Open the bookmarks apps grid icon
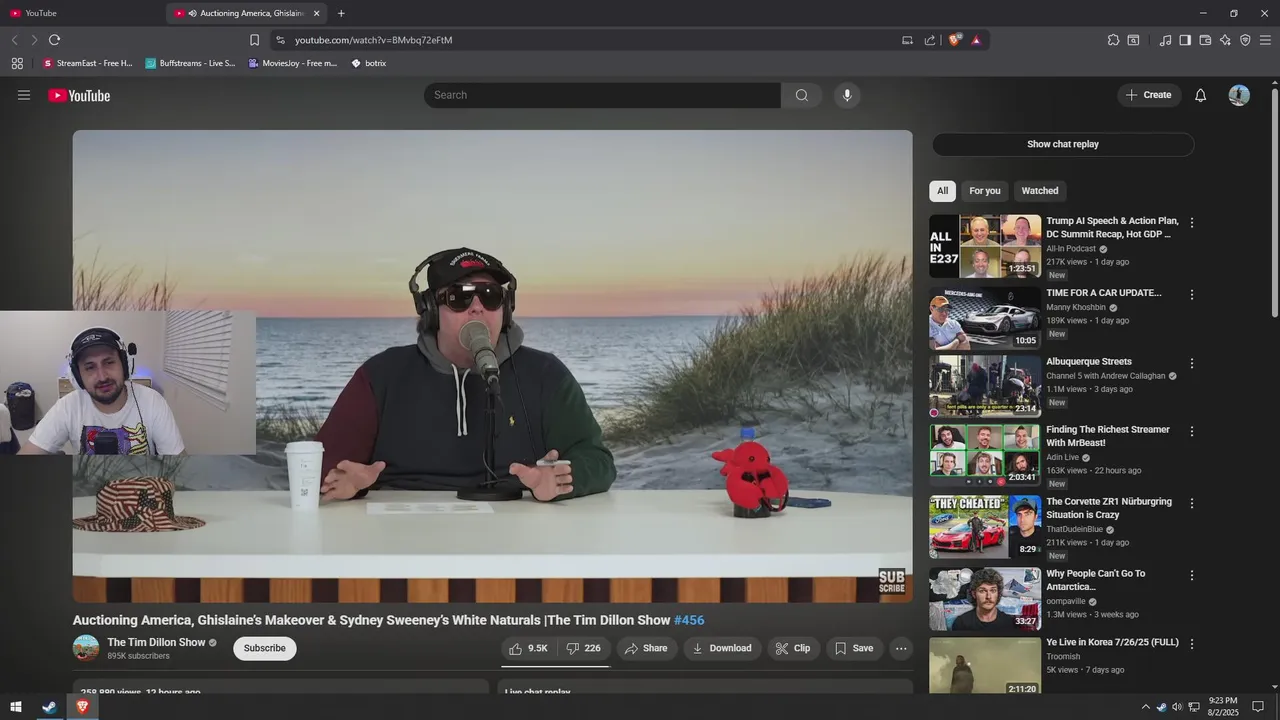Screen dimensions: 1280x720 click(x=17, y=63)
